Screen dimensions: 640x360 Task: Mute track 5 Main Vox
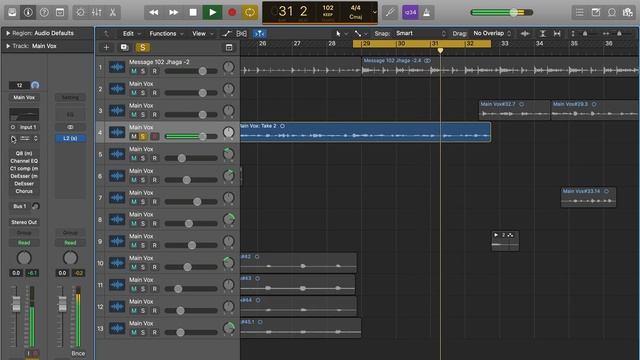pyautogui.click(x=133, y=158)
